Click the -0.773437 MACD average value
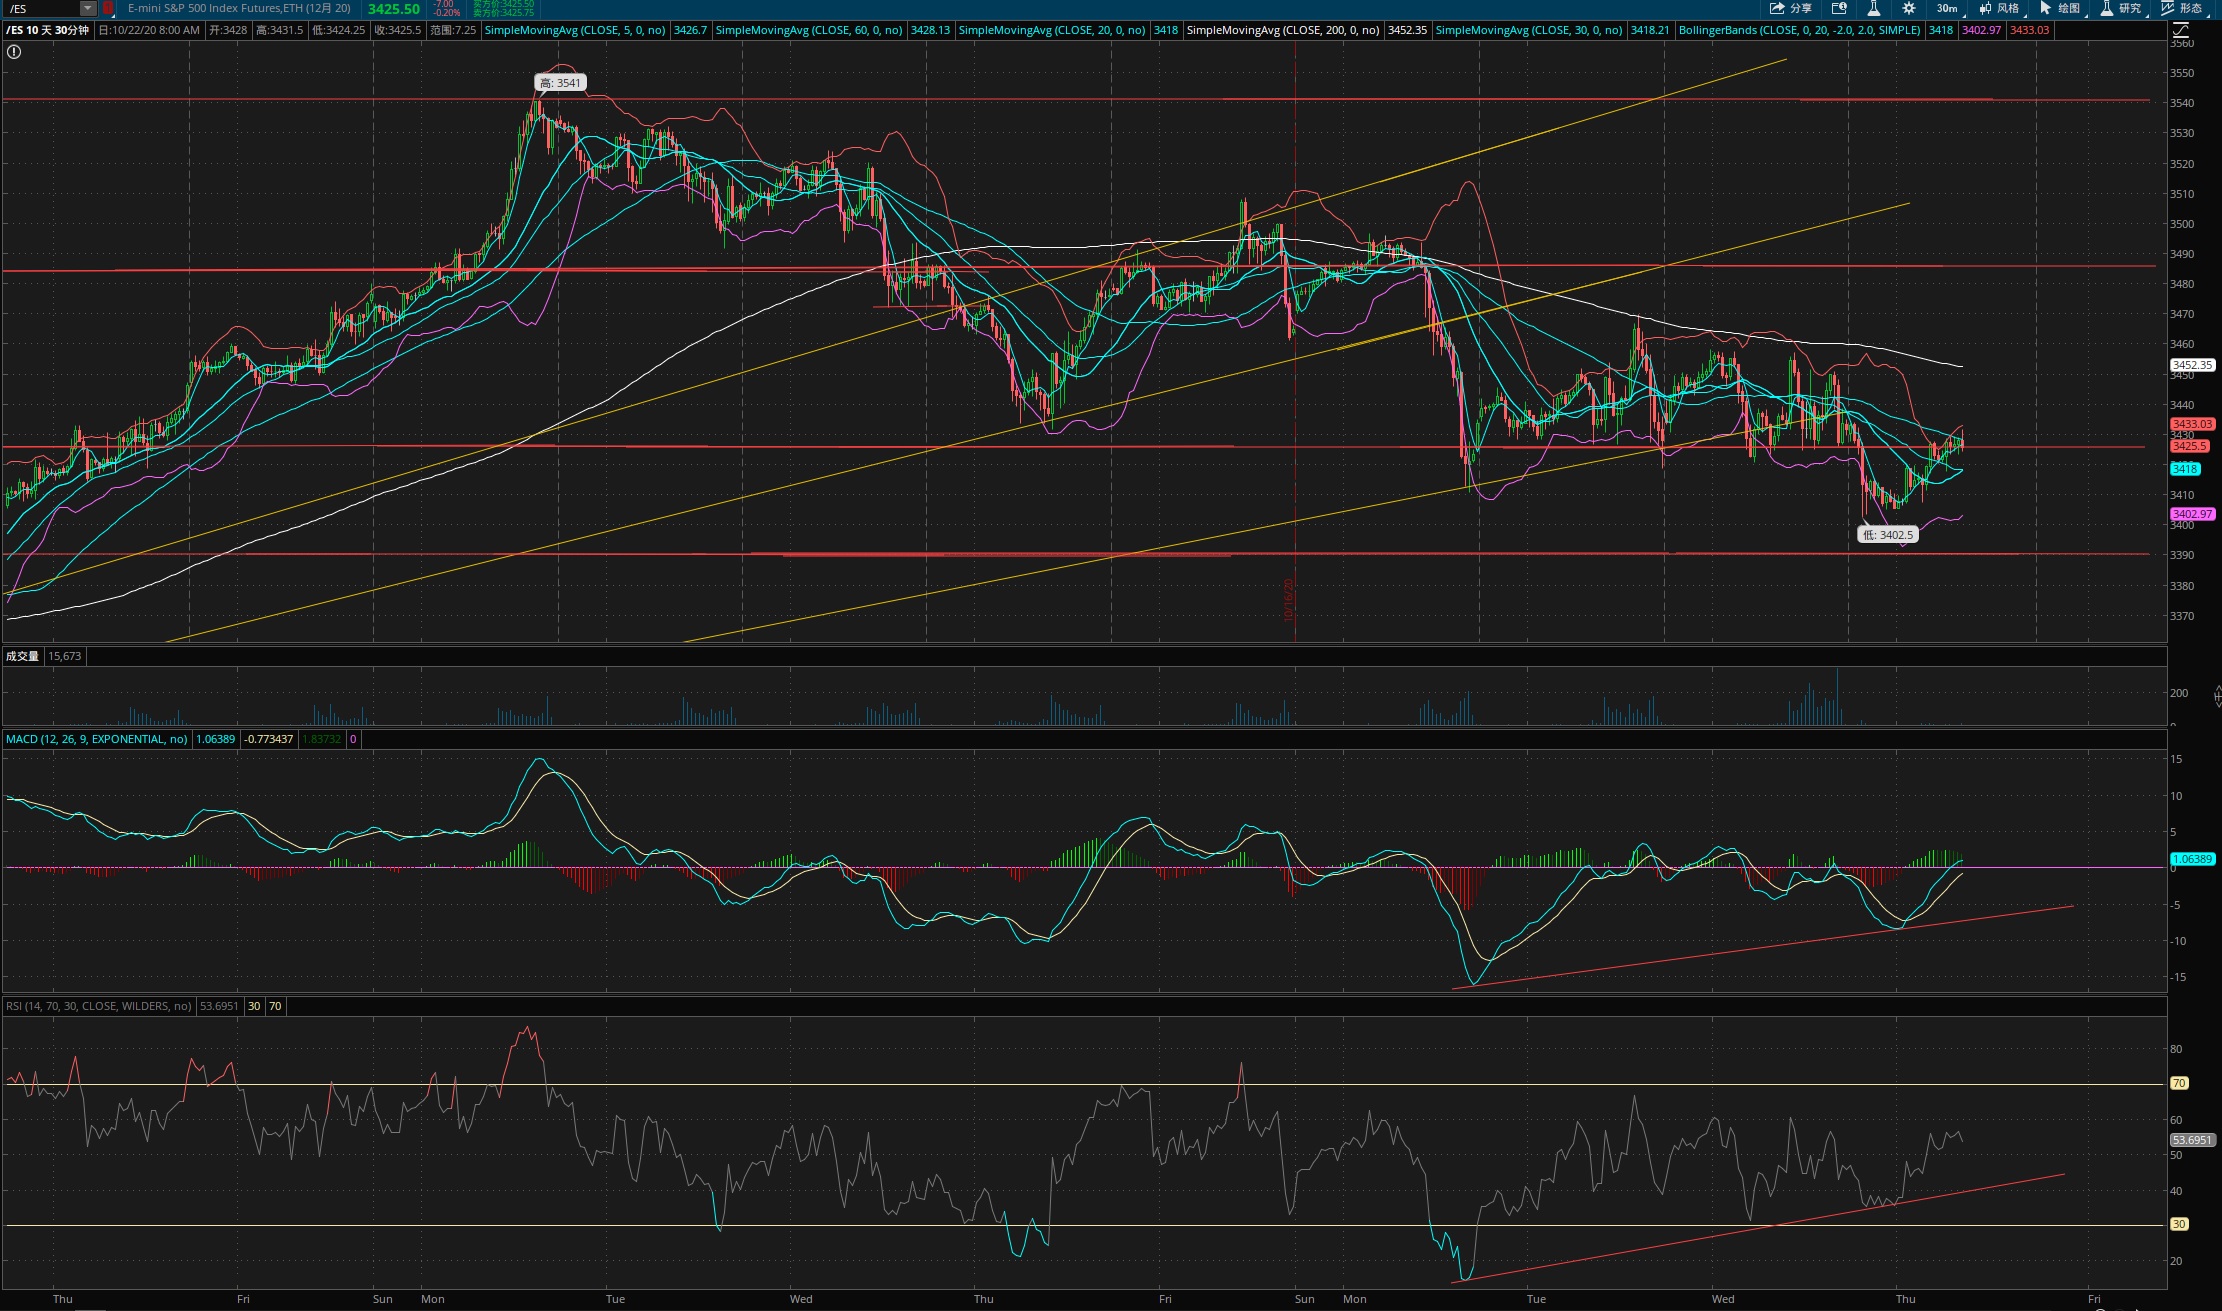This screenshot has width=2222, height=1311. (x=270, y=739)
